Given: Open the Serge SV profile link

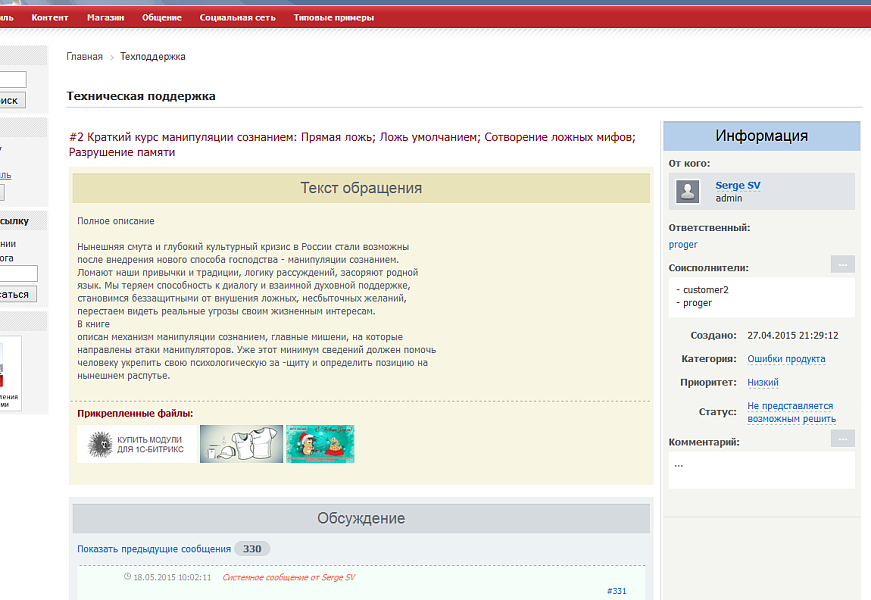Looking at the screenshot, I should tap(738, 185).
